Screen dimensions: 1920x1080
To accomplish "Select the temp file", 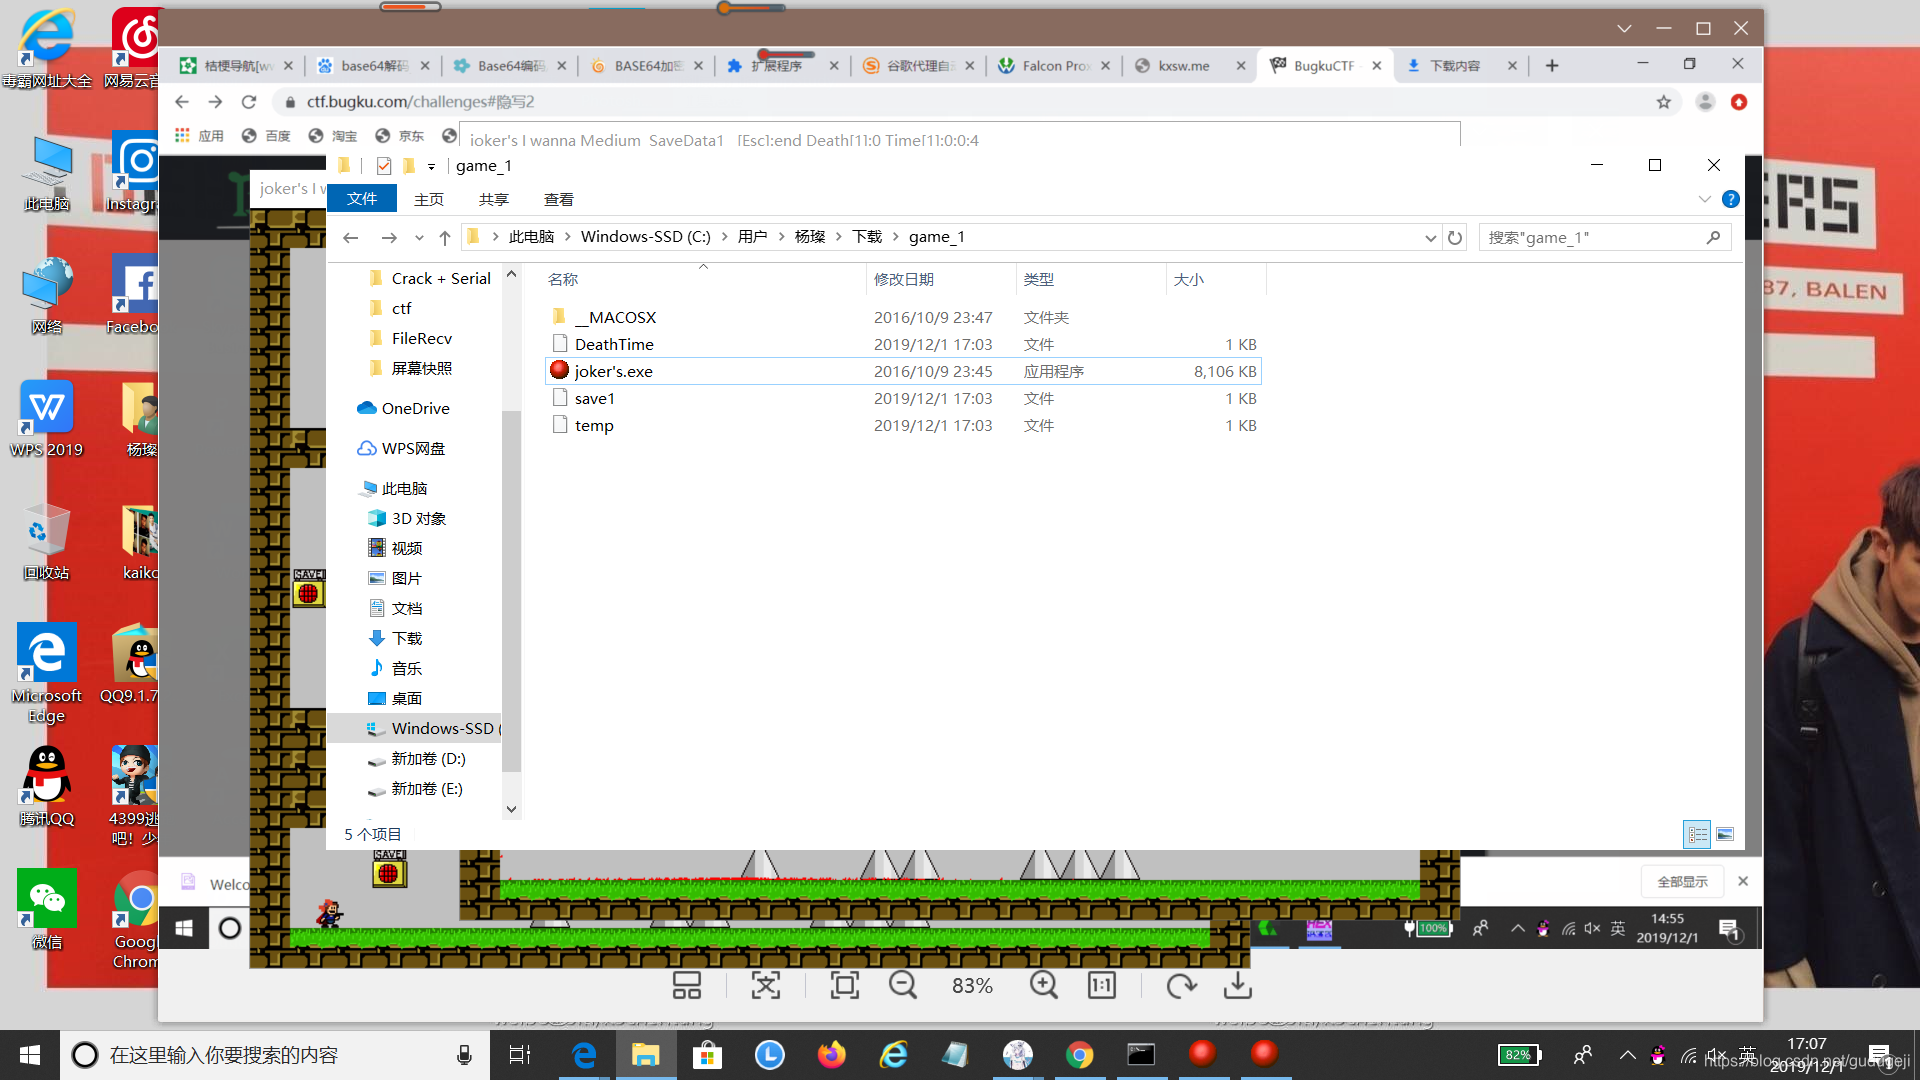I will [903, 425].
